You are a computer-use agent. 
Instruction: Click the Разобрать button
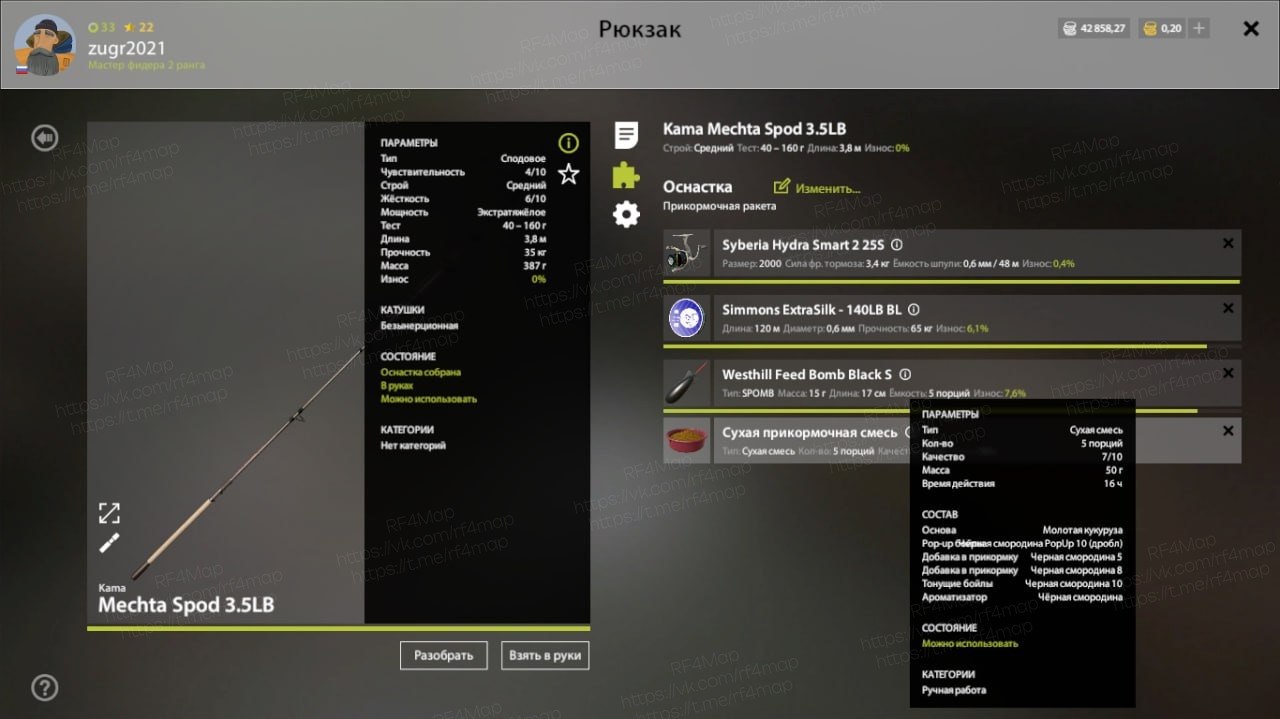443,655
